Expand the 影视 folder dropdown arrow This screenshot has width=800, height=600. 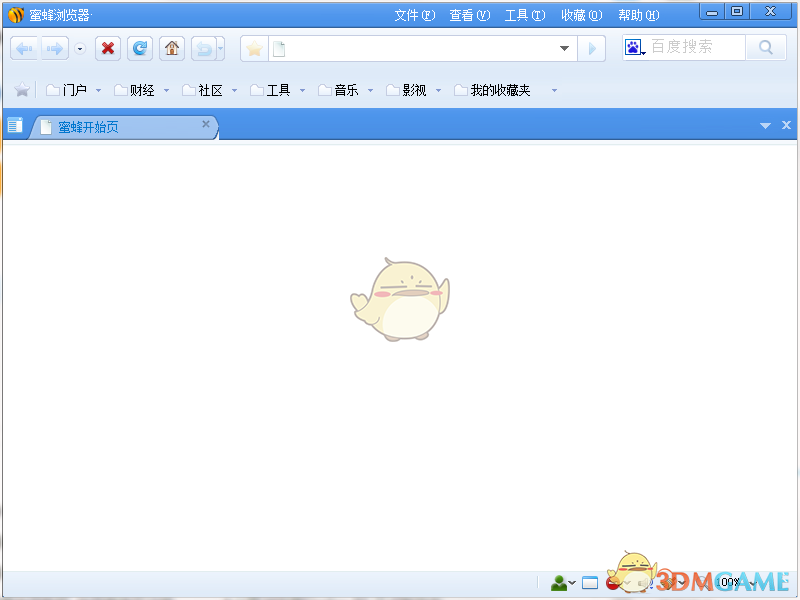[438, 91]
